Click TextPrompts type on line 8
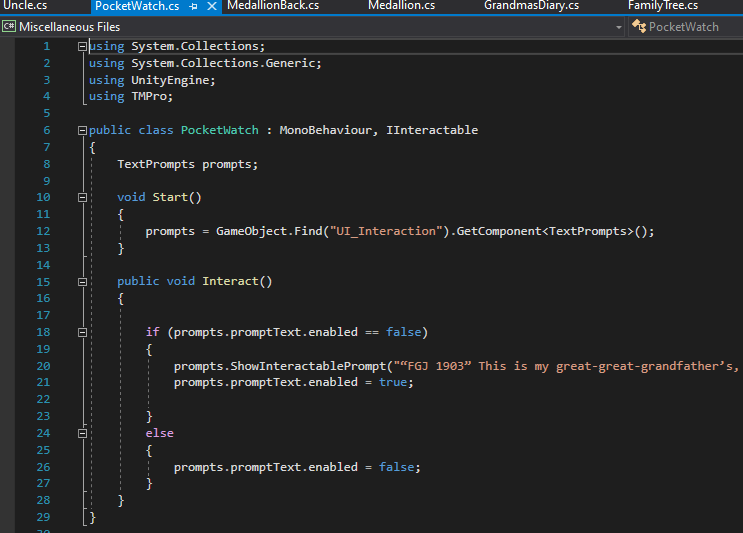743x533 pixels. (156, 164)
